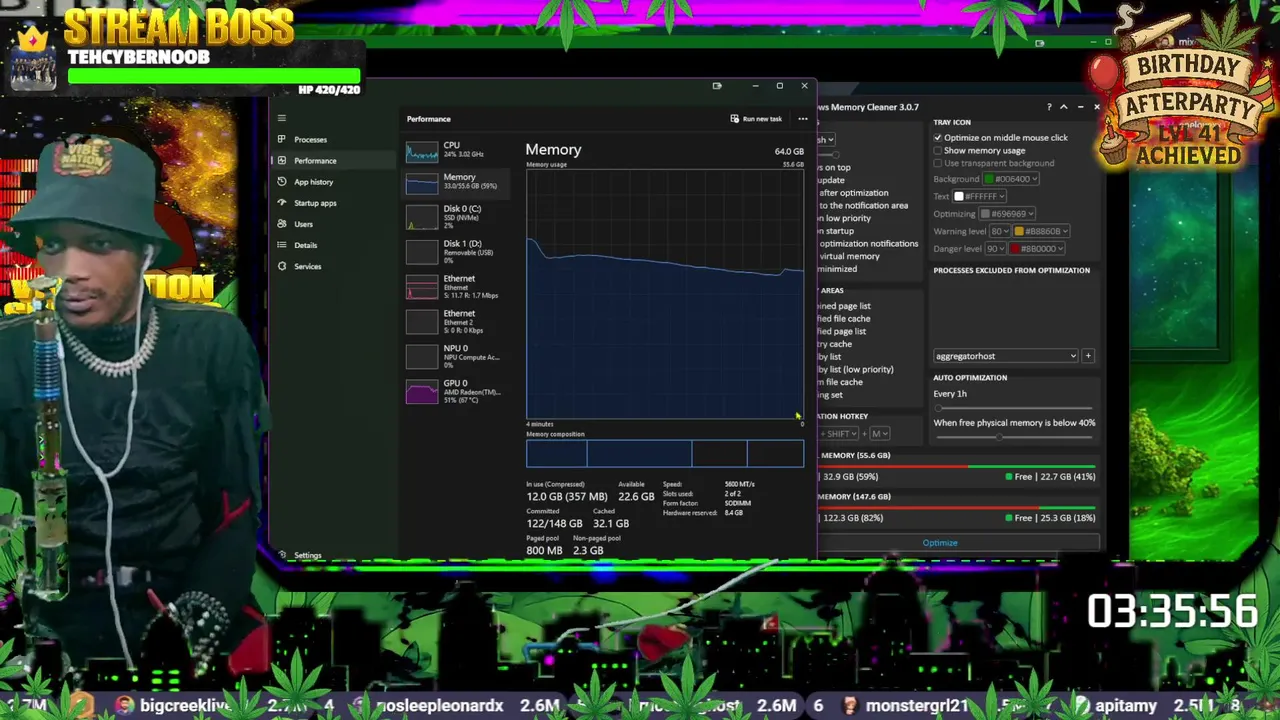Image resolution: width=1280 pixels, height=720 pixels.
Task: Open Startup apps page in Task Manager
Action: (x=333, y=203)
